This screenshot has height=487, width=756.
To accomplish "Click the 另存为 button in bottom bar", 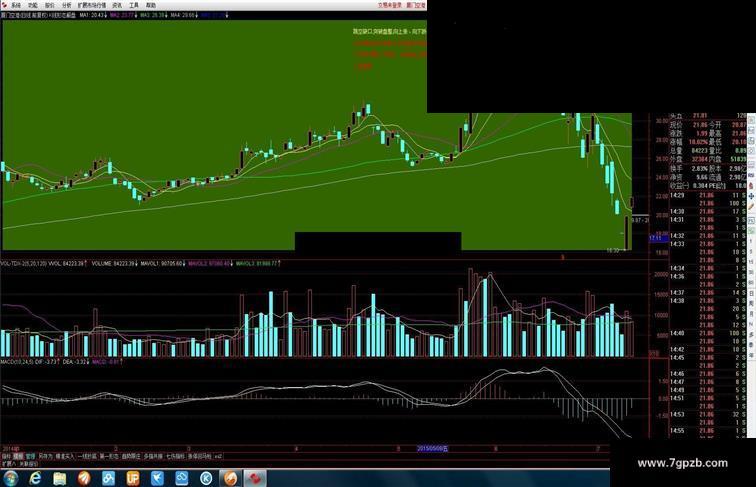I will [x=45, y=456].
